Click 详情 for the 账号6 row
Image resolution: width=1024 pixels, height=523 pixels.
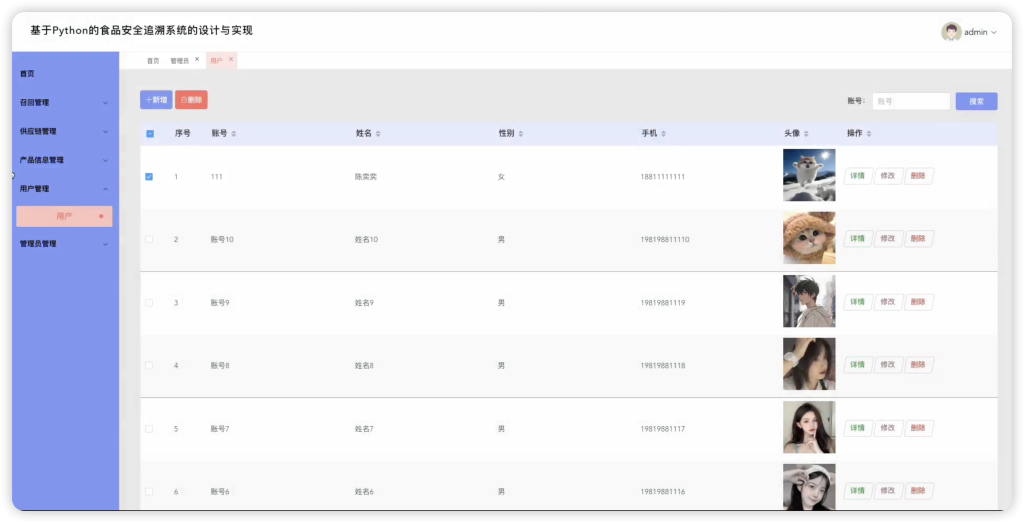coord(857,491)
